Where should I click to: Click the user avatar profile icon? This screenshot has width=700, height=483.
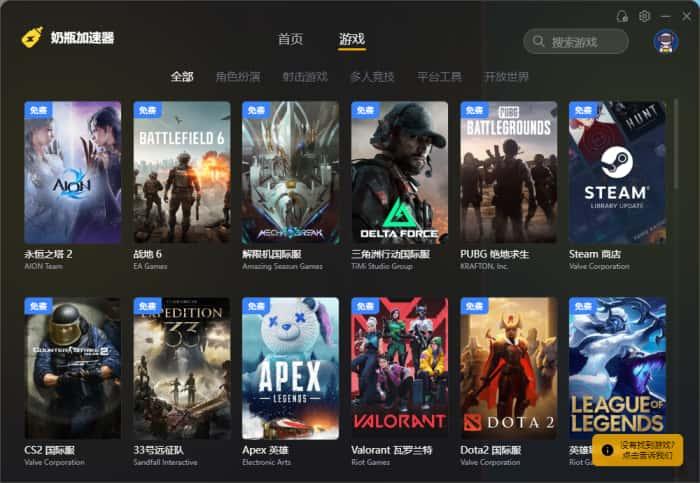click(x=666, y=42)
